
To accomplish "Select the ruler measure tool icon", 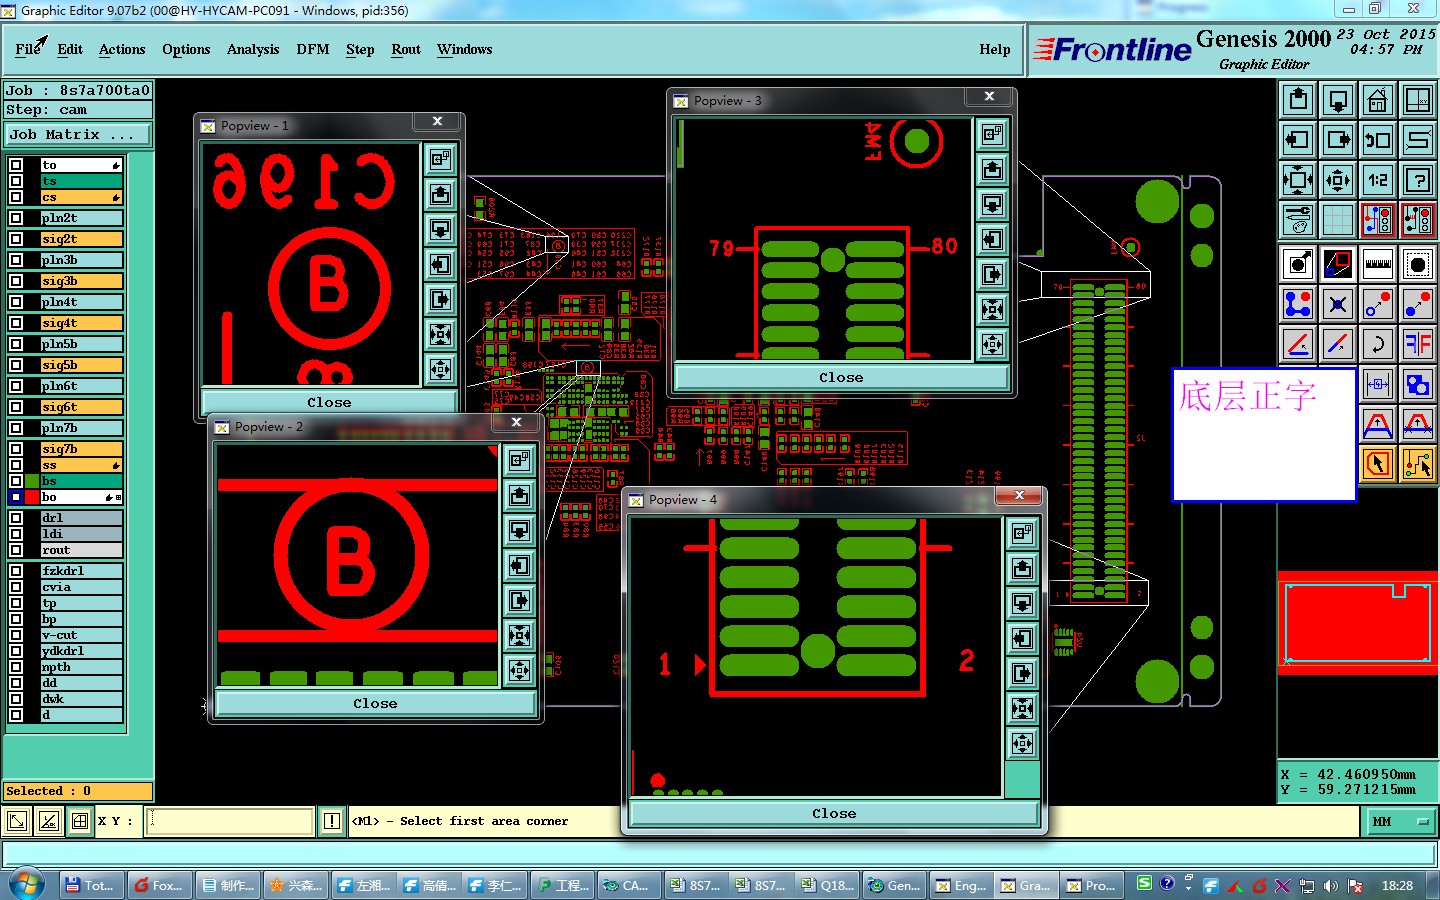I will 1378,264.
